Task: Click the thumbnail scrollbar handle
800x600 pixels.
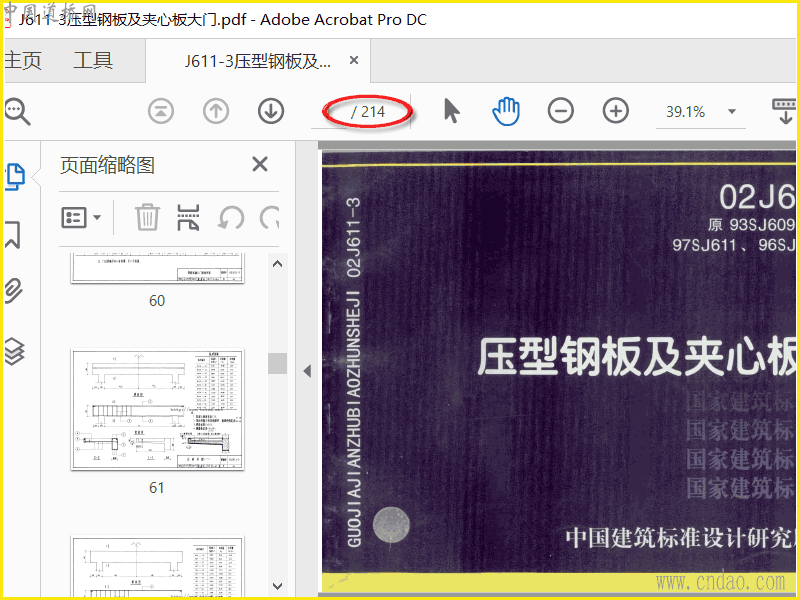Action: click(278, 363)
